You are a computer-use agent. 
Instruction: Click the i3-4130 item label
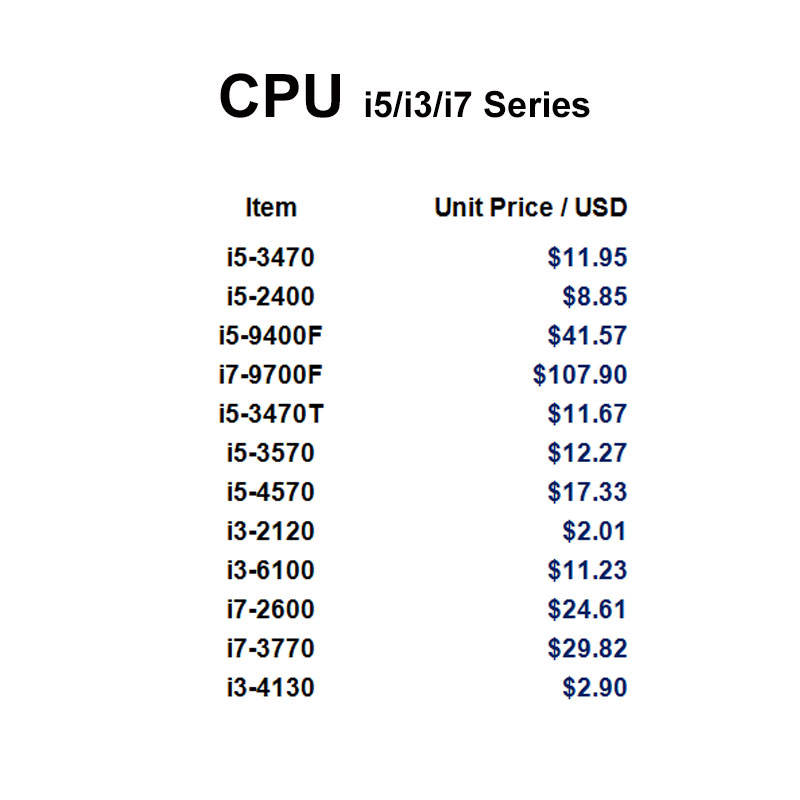point(270,688)
